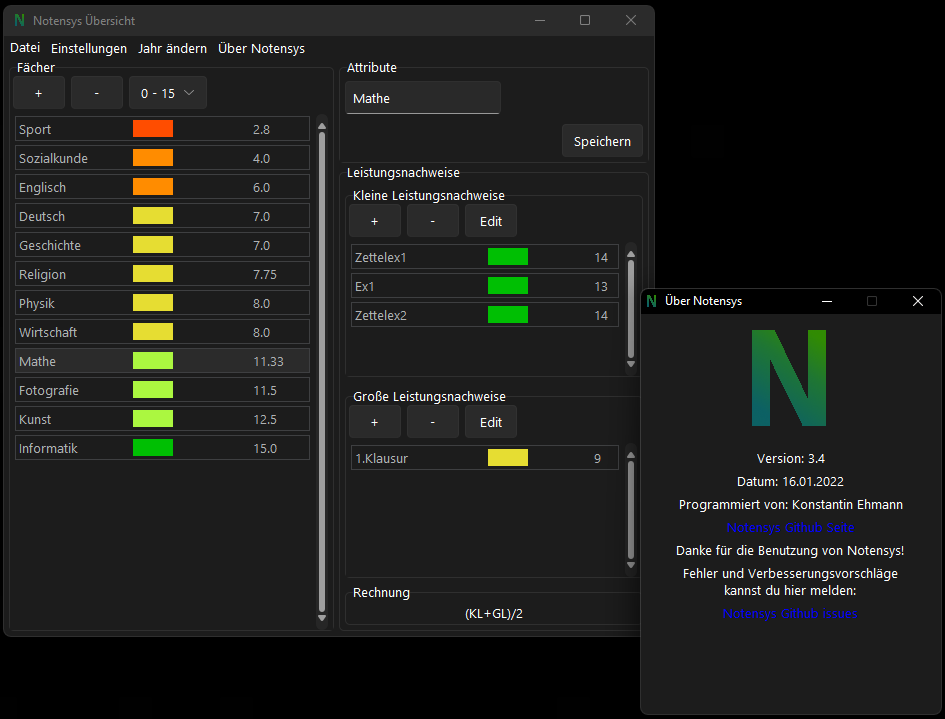
Task: Open the Notensys Github issues link
Action: (x=790, y=614)
